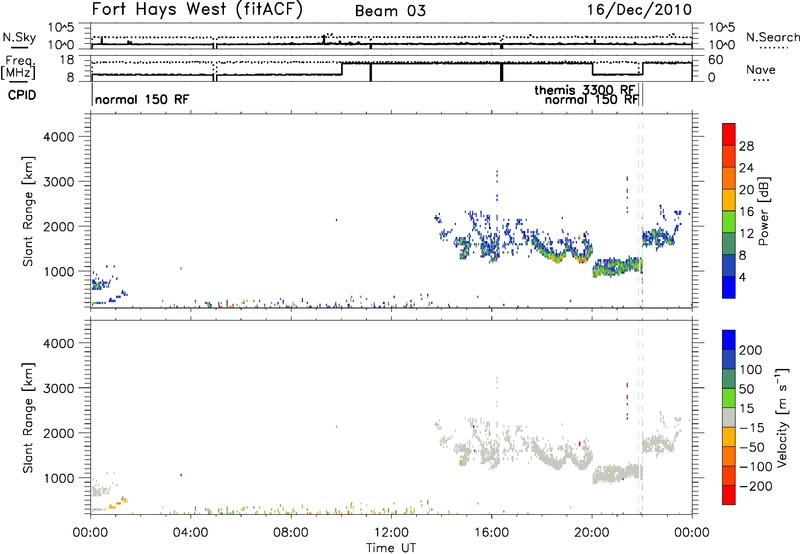This screenshot has width=800, height=554.
Task: Click the '10^5' label on the left N.Sky axis
Action: coord(61,27)
